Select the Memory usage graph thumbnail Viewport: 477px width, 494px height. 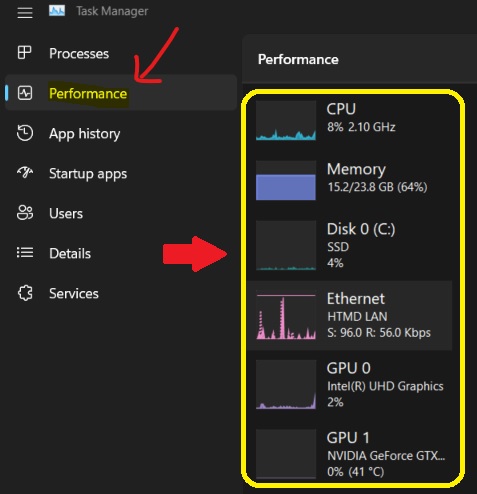(x=286, y=180)
